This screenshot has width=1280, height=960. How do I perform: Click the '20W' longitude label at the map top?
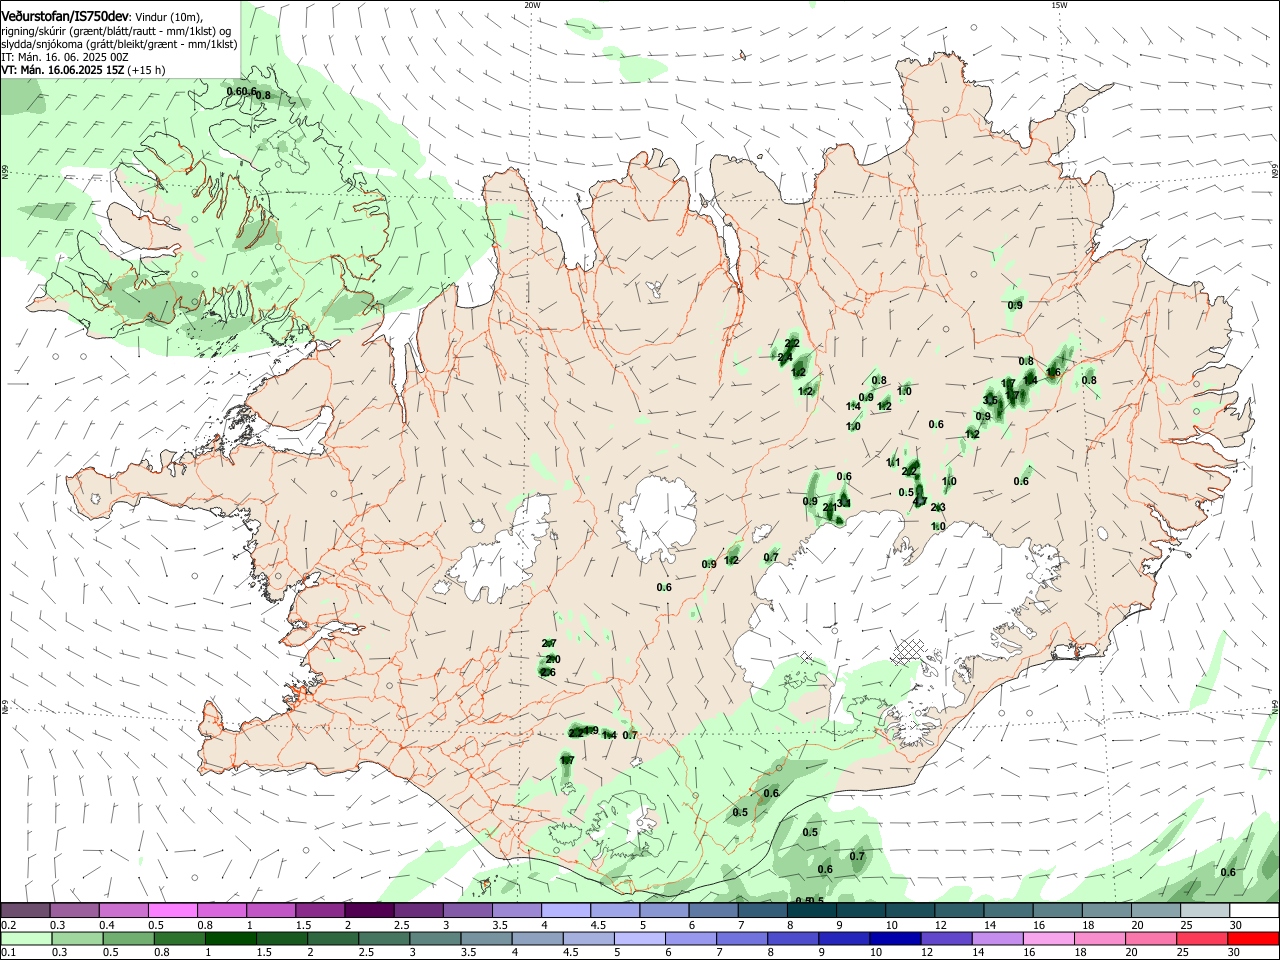(x=532, y=5)
